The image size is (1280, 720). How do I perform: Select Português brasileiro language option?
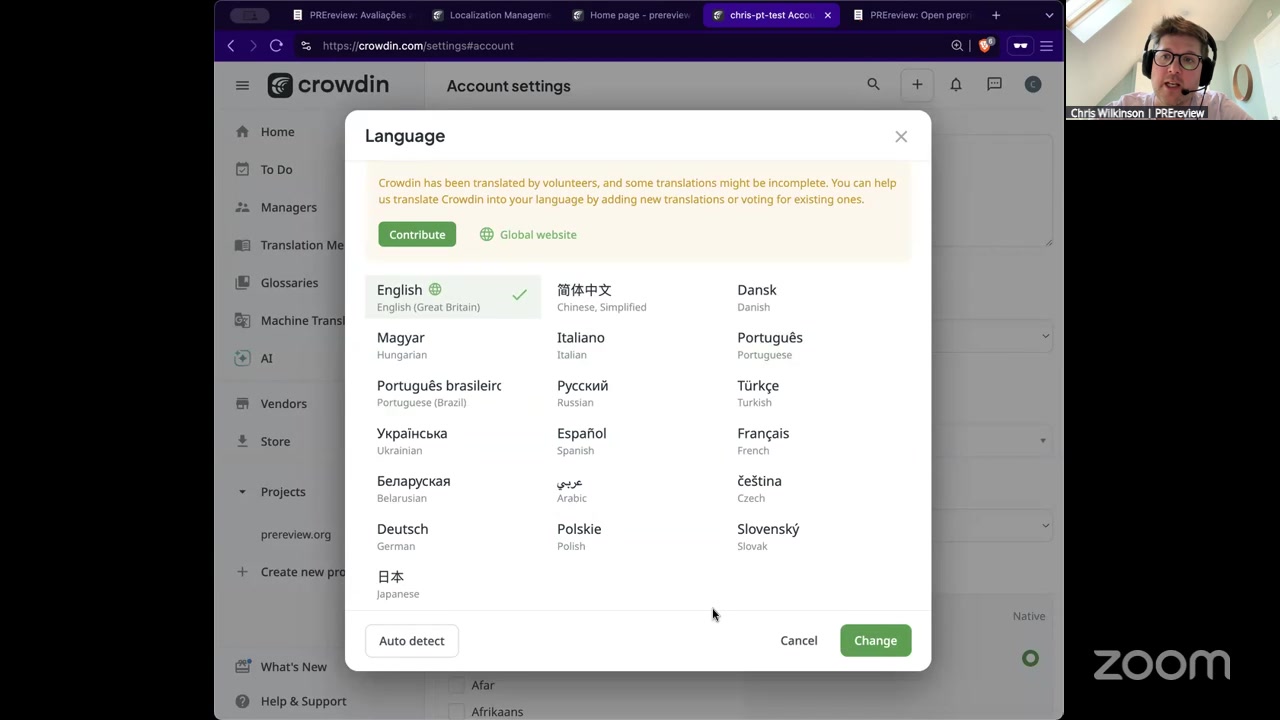tap(439, 393)
